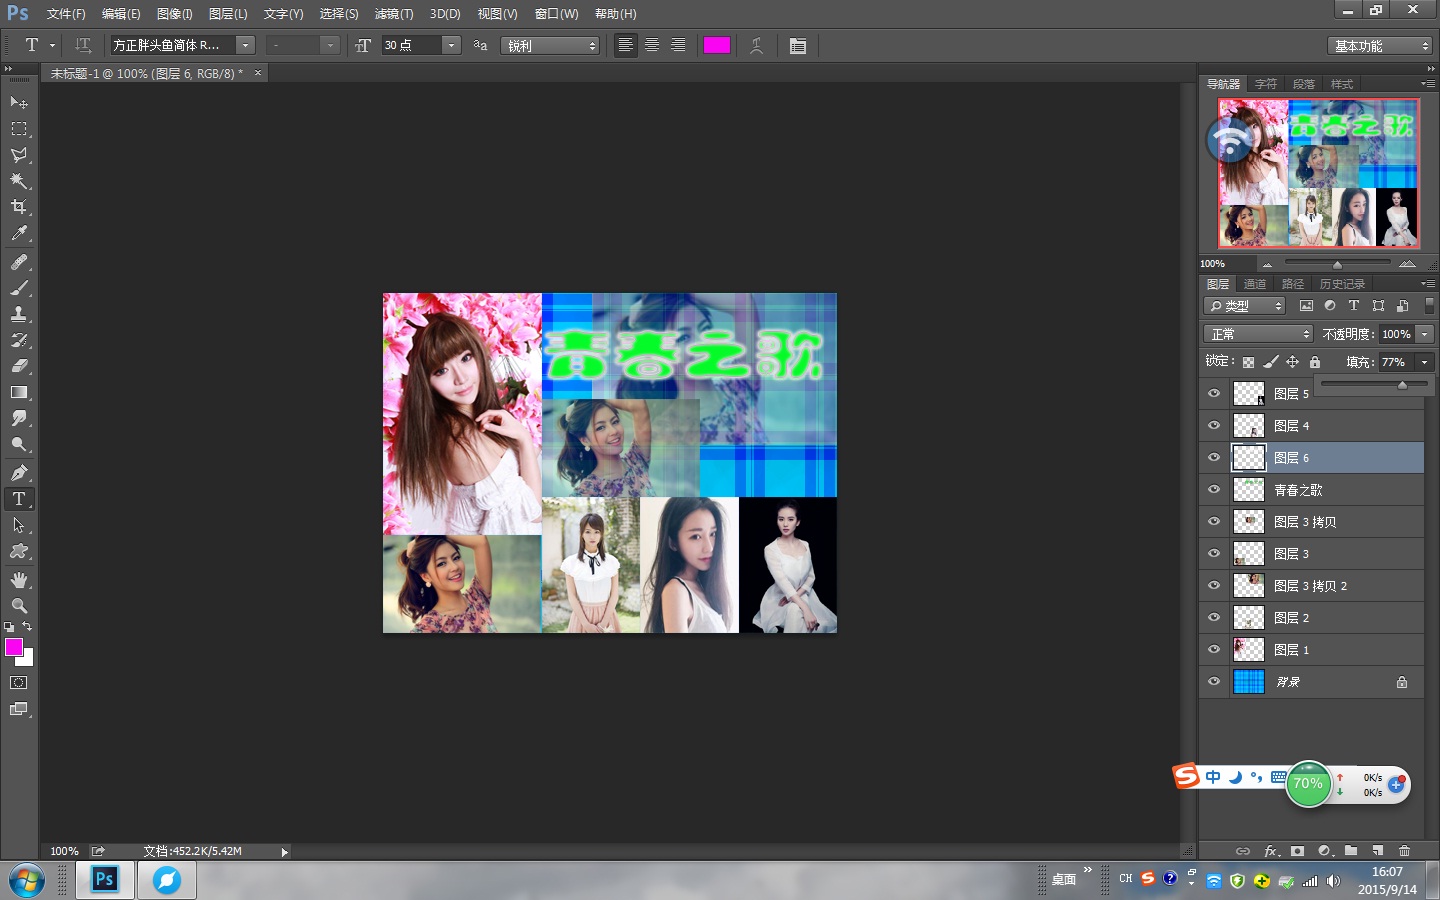Screen dimensions: 1440x900
Task: Create new group folder icon
Action: click(1351, 851)
